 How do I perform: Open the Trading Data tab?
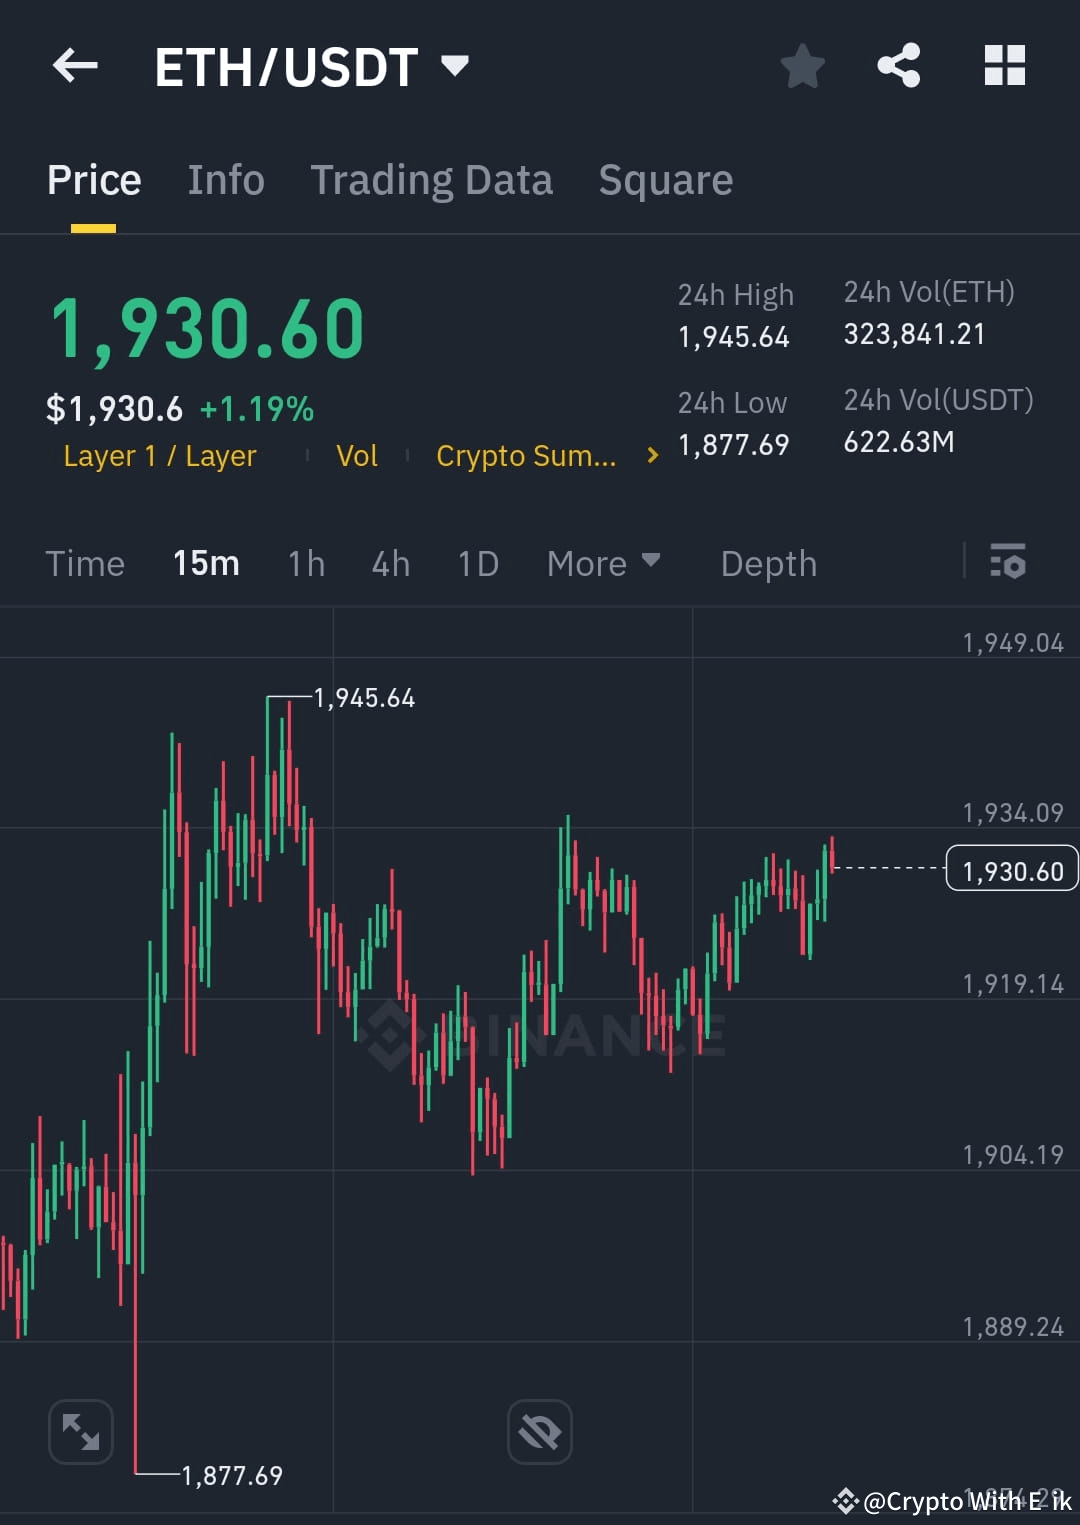click(432, 180)
